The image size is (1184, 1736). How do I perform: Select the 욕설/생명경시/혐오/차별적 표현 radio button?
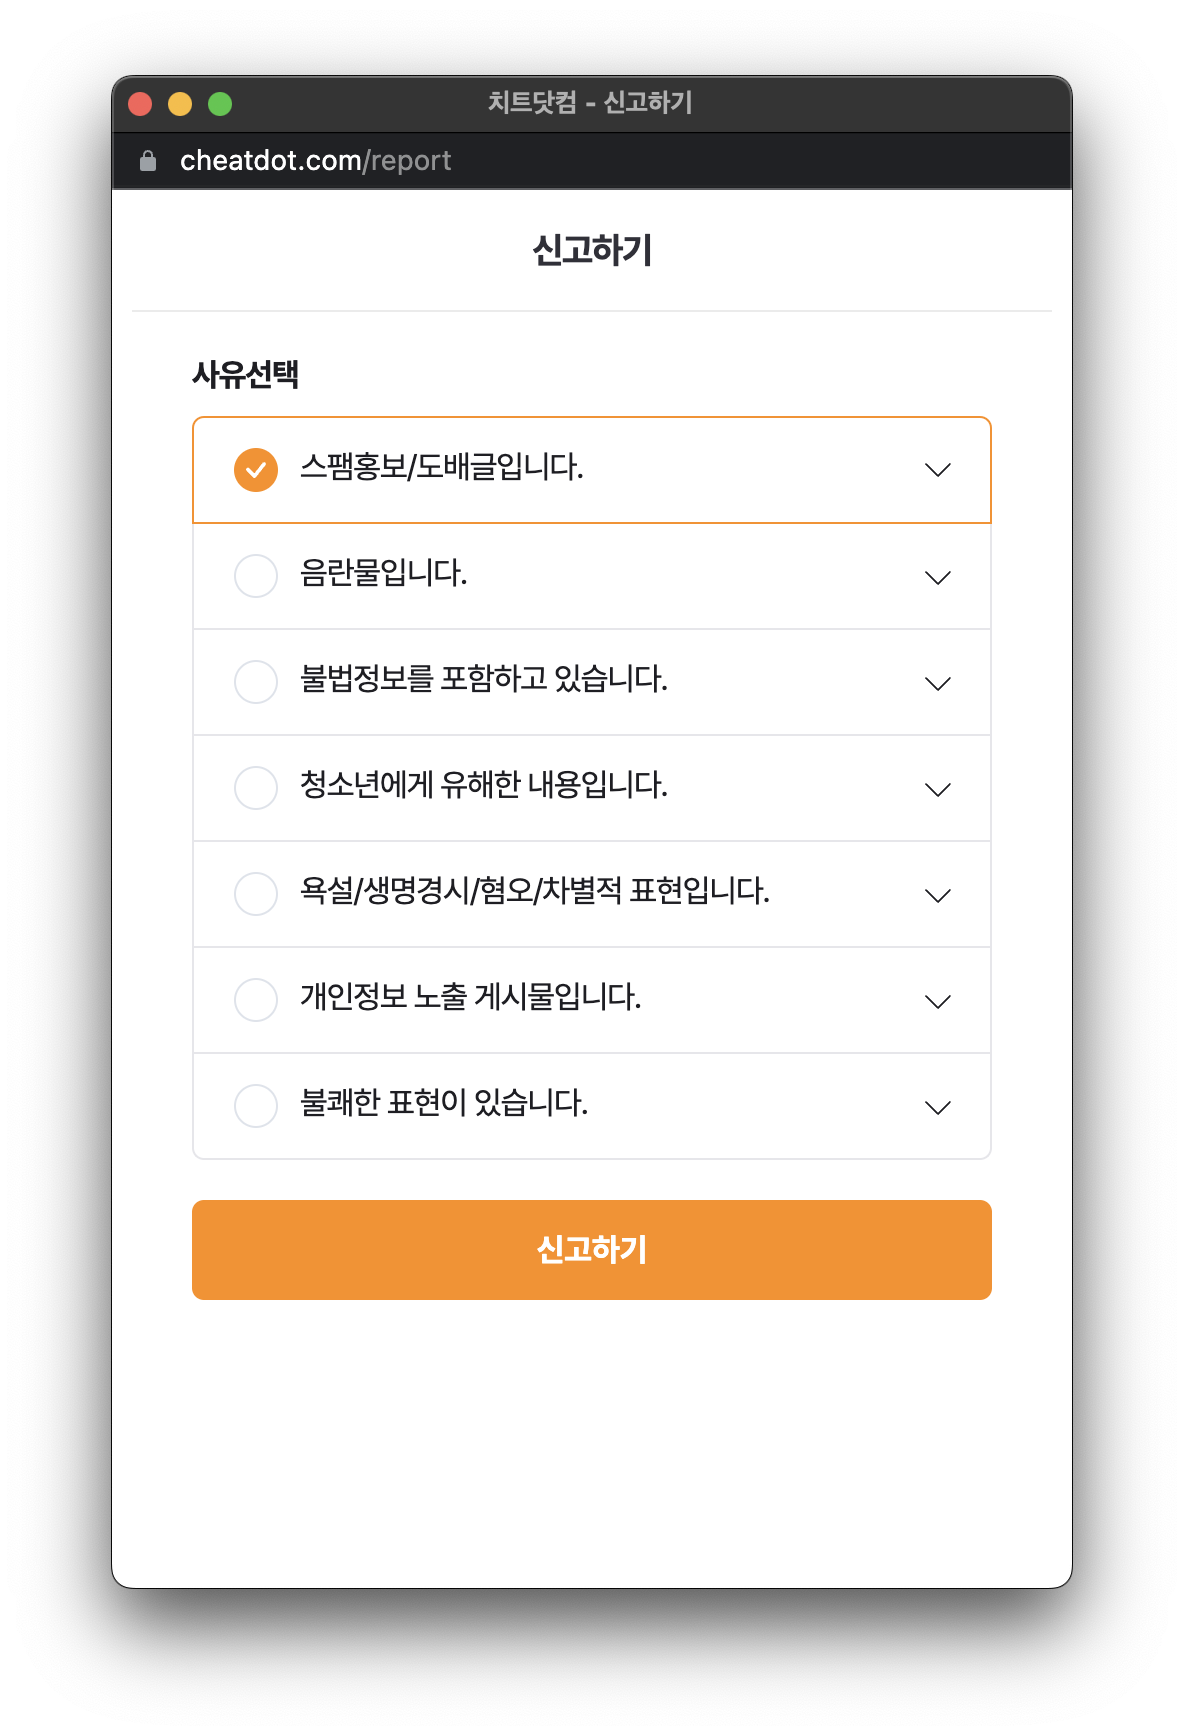point(256,894)
